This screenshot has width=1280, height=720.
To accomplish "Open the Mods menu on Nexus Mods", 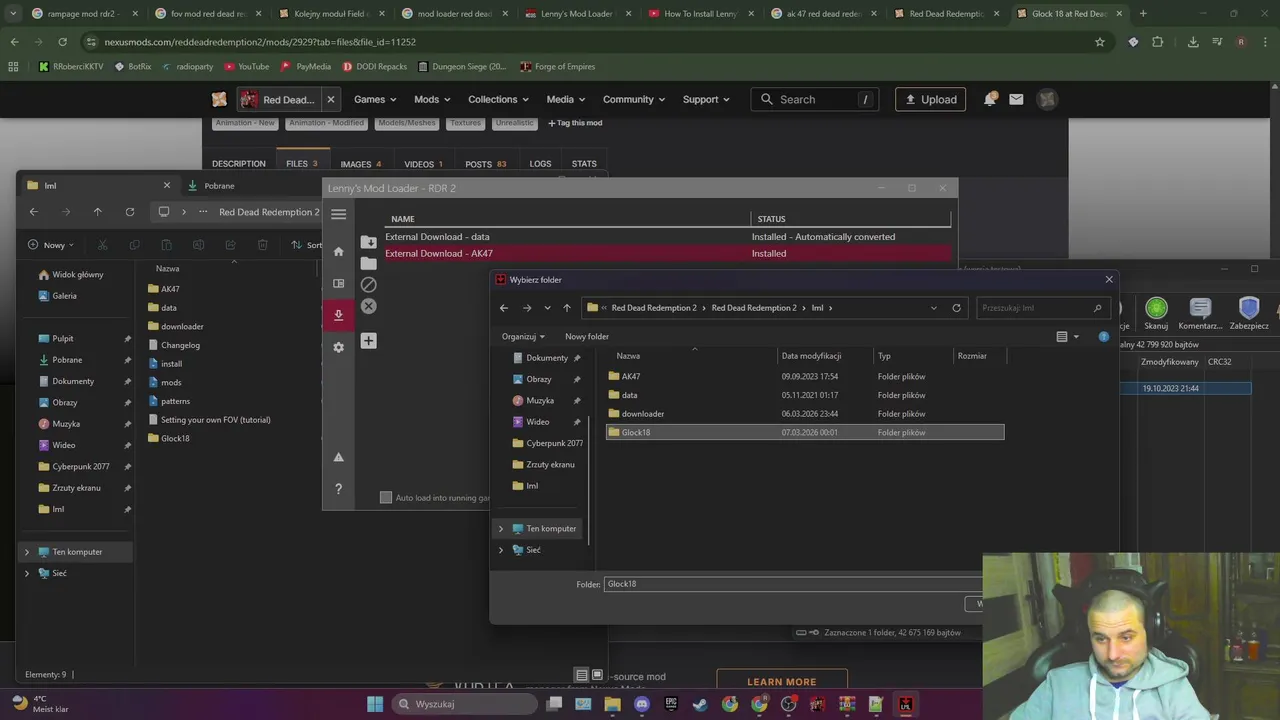I will [x=432, y=99].
